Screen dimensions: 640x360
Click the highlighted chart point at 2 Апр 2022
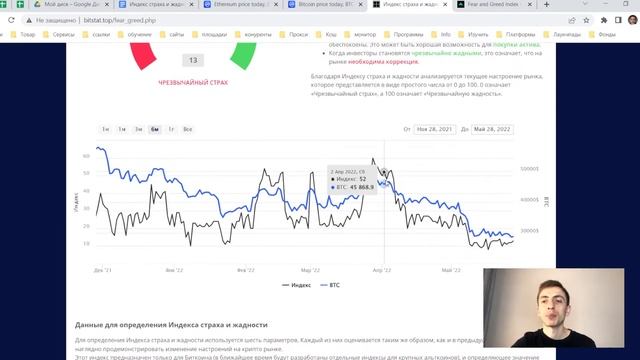(x=384, y=172)
